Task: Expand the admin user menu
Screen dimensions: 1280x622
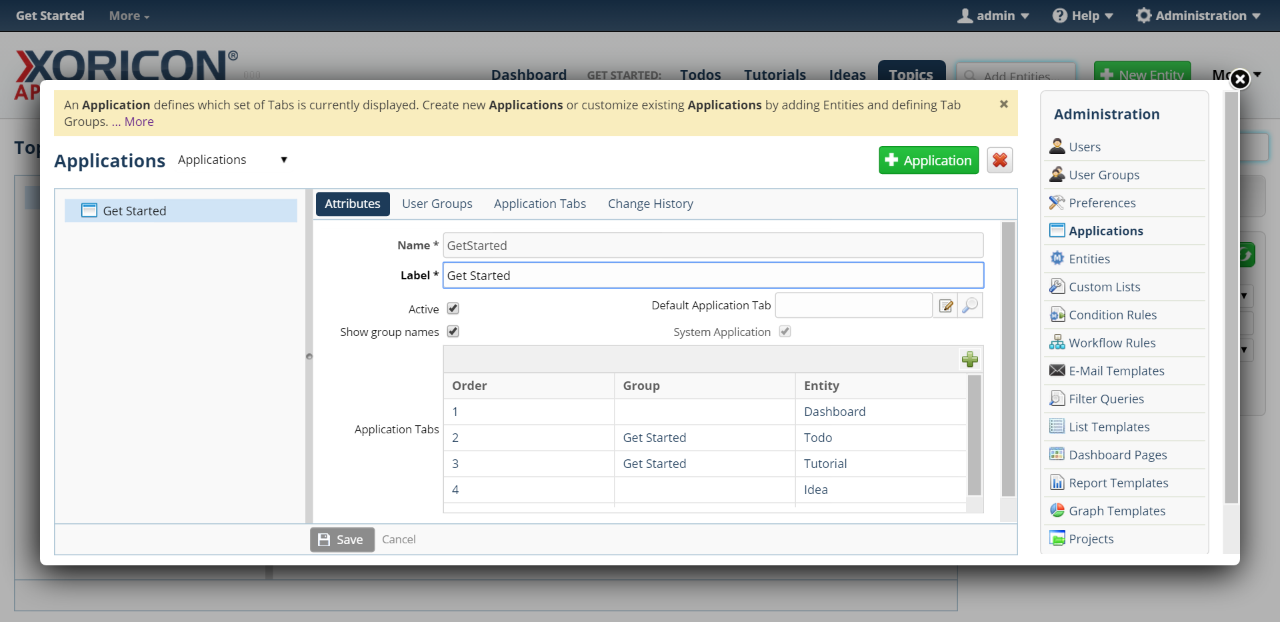Action: [993, 16]
